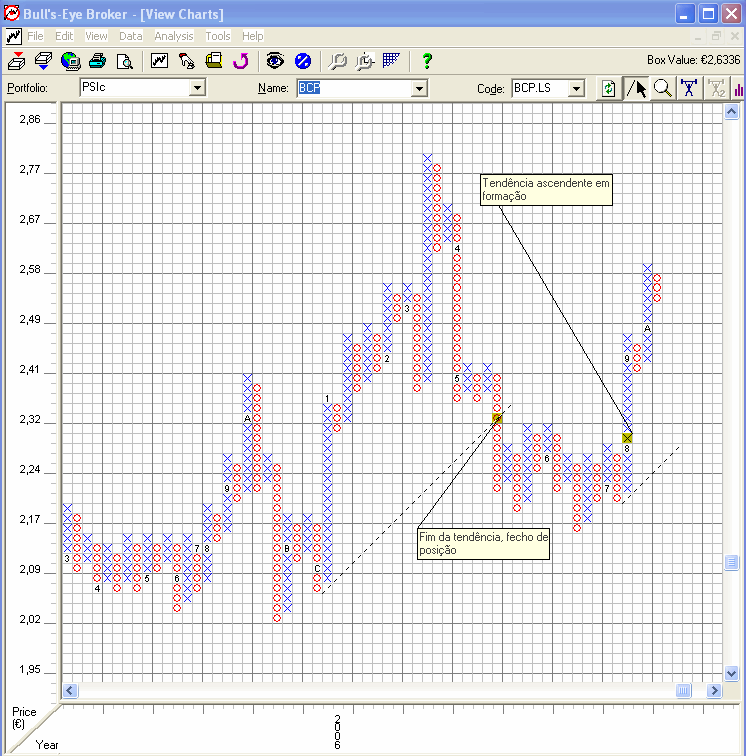746x756 pixels.
Task: Click the chart view icon in toolbar
Action: coord(159,60)
